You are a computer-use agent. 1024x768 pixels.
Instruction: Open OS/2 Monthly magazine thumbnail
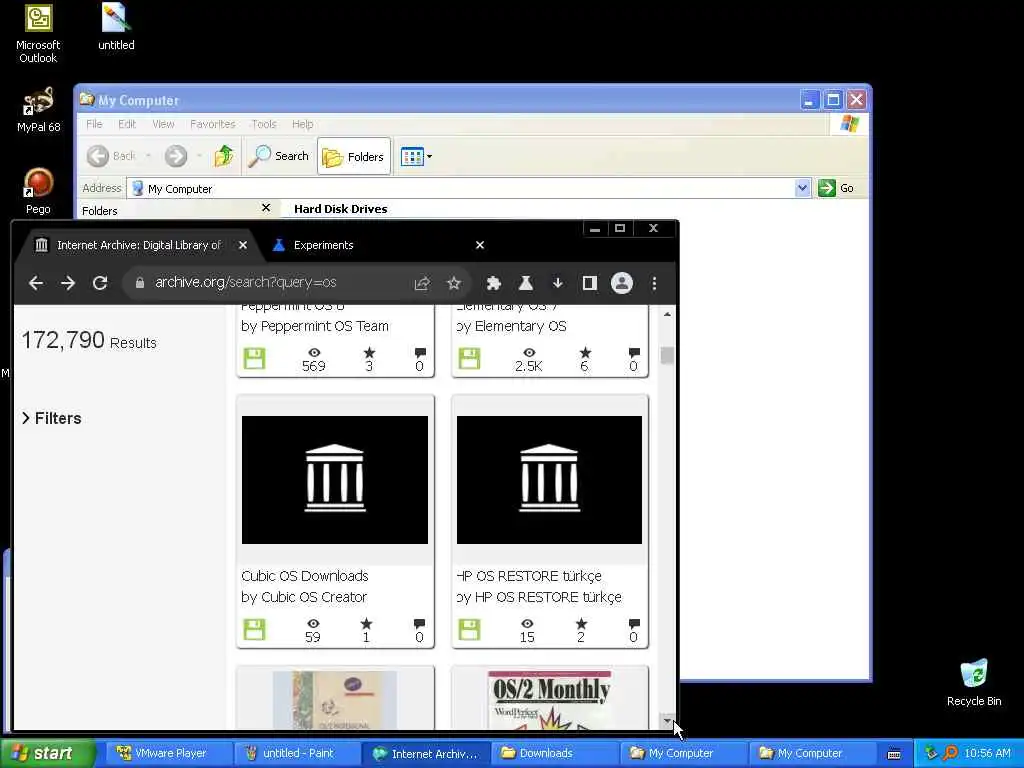pos(550,699)
